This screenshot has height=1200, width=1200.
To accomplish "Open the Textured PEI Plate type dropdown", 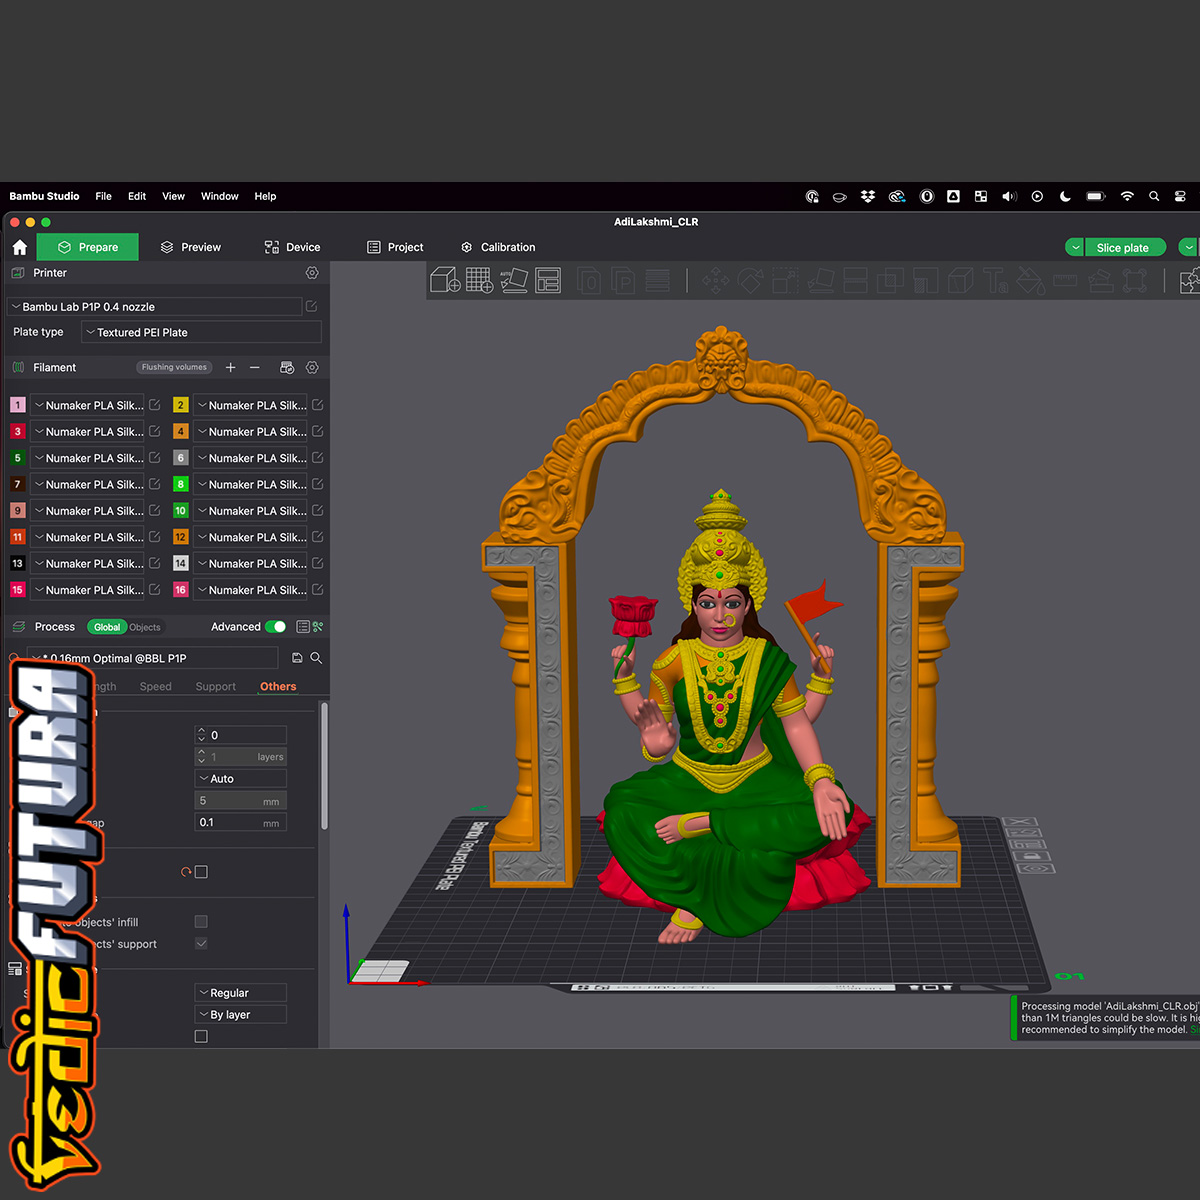I will coord(201,332).
